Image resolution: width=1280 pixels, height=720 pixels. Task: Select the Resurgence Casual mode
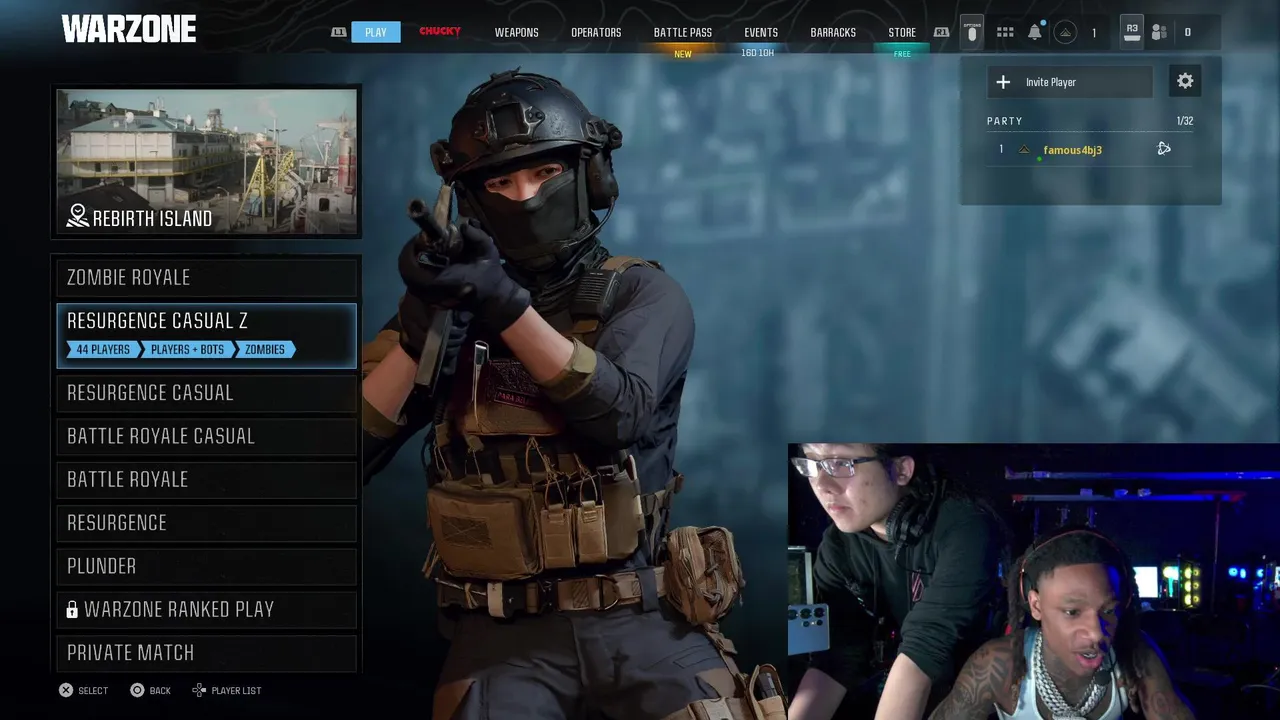click(x=207, y=393)
